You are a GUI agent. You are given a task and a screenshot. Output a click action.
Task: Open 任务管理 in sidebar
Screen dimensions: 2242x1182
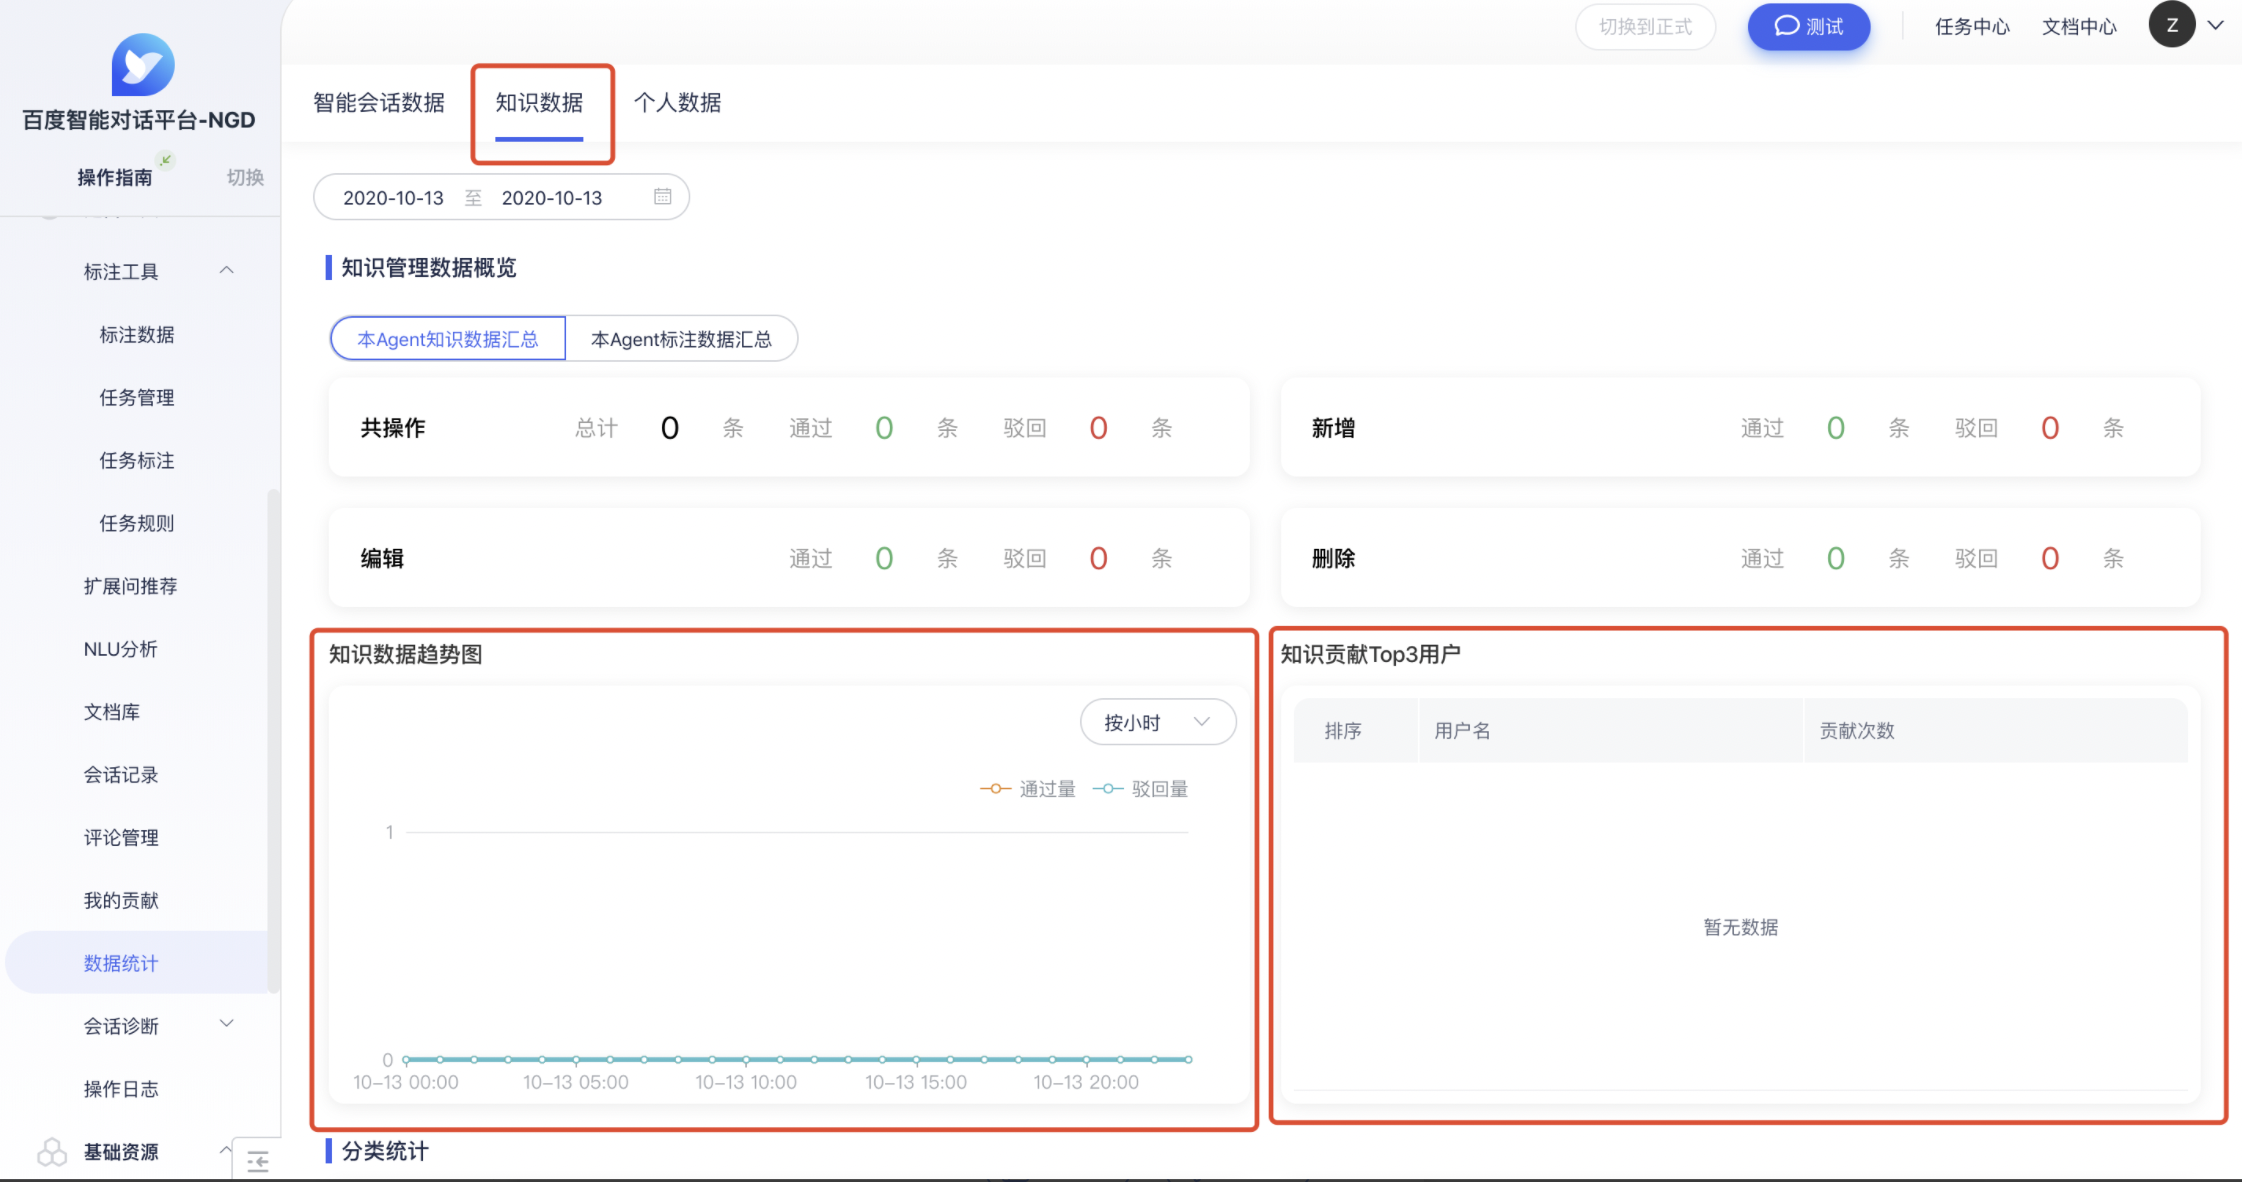click(137, 398)
